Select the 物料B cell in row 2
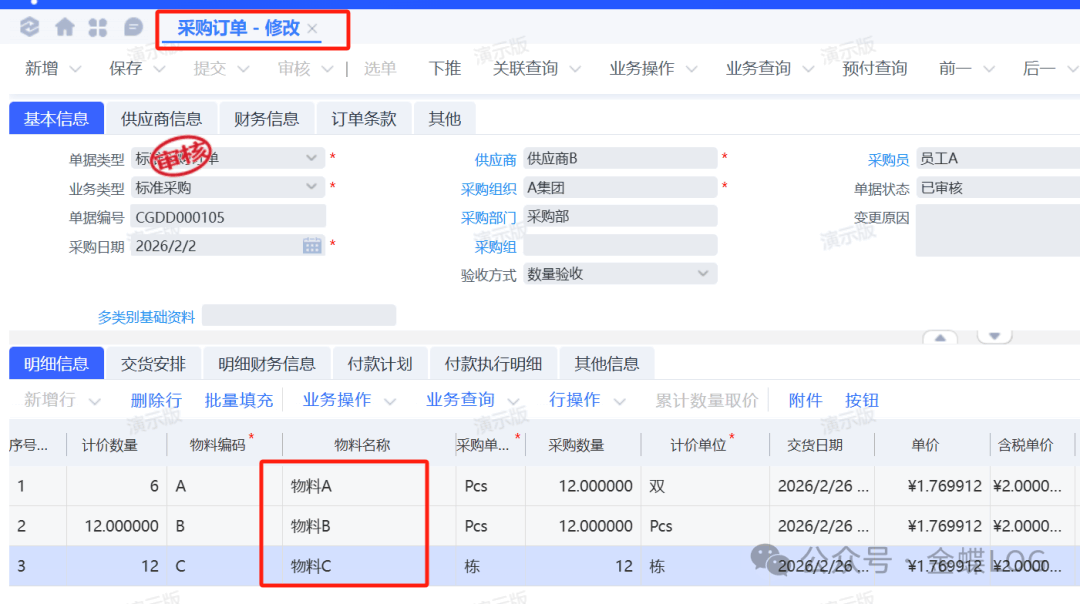The height and width of the screenshot is (604, 1080). click(x=344, y=526)
